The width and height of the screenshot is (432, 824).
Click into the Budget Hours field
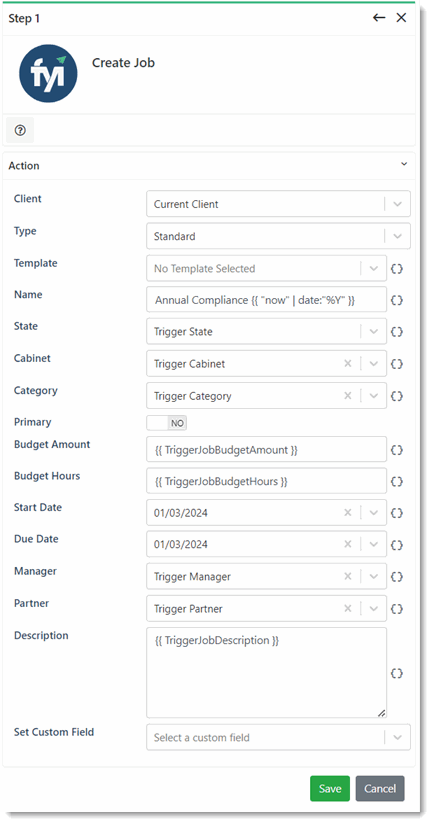click(266, 481)
